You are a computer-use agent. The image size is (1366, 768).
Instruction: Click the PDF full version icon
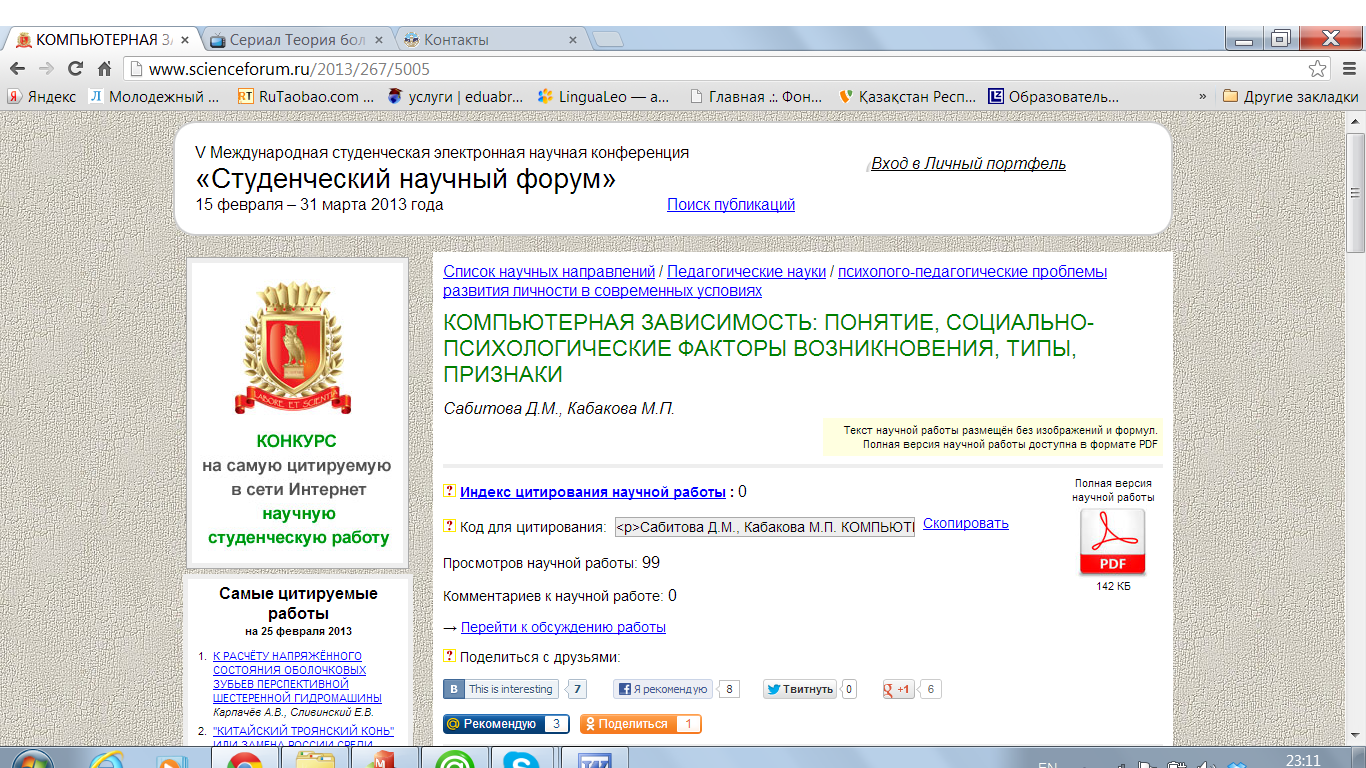[x=1112, y=542]
